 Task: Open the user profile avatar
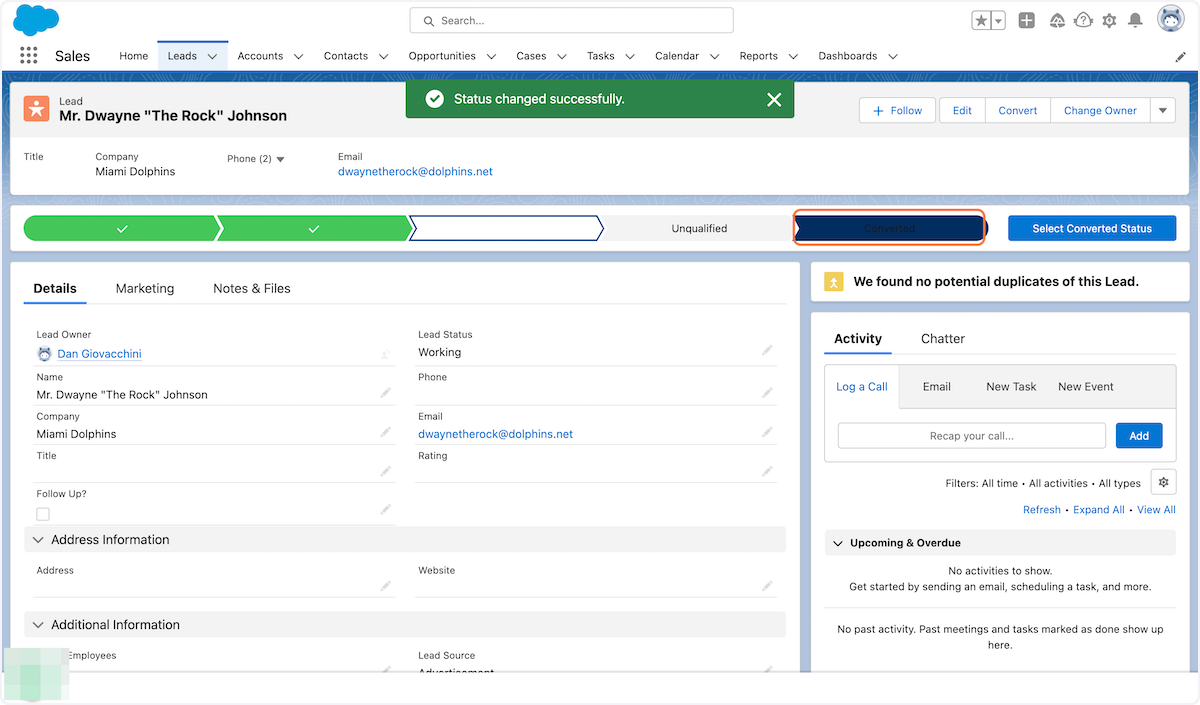click(x=1171, y=19)
